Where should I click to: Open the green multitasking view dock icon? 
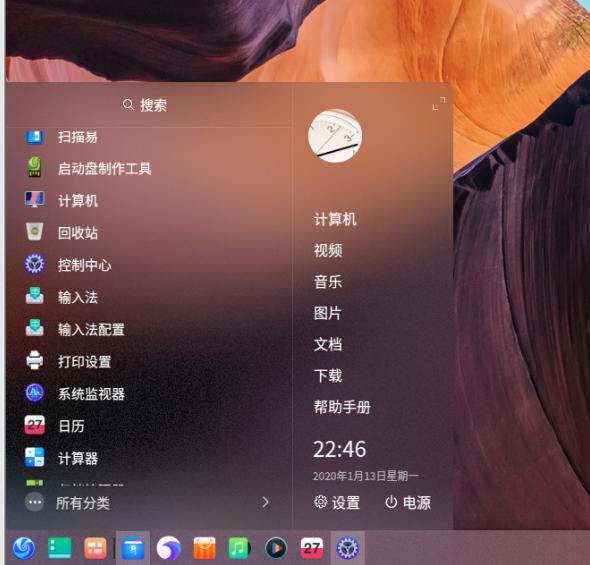tap(60, 548)
